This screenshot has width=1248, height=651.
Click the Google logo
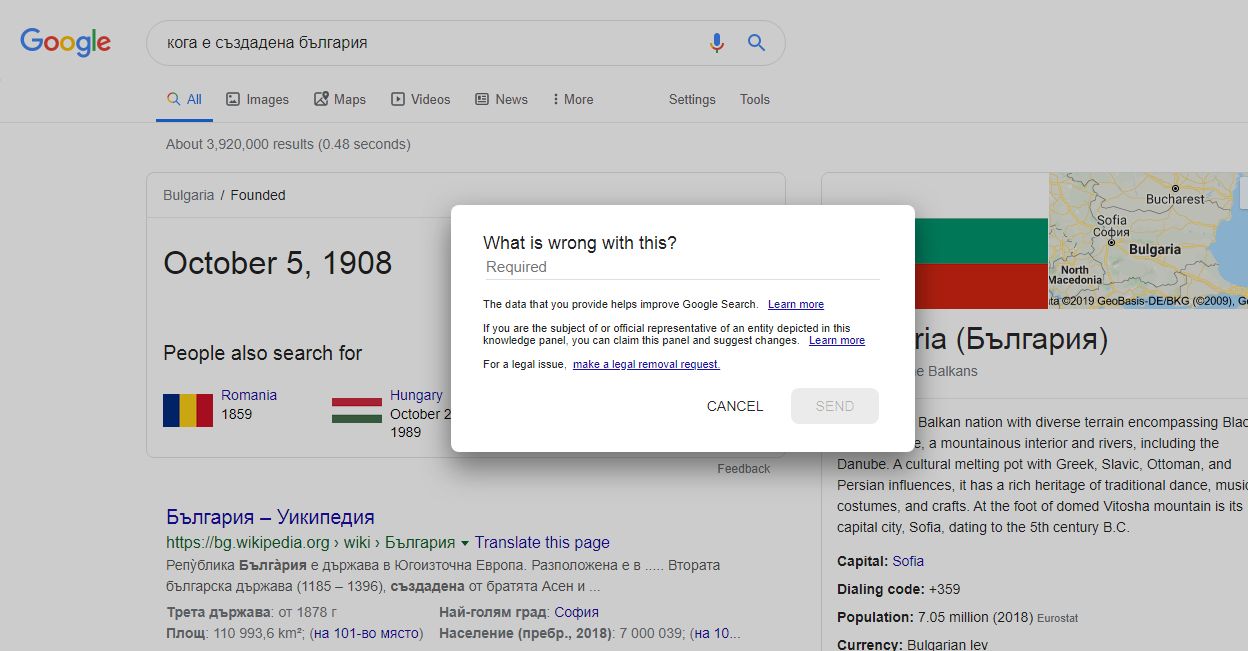pyautogui.click(x=65, y=42)
